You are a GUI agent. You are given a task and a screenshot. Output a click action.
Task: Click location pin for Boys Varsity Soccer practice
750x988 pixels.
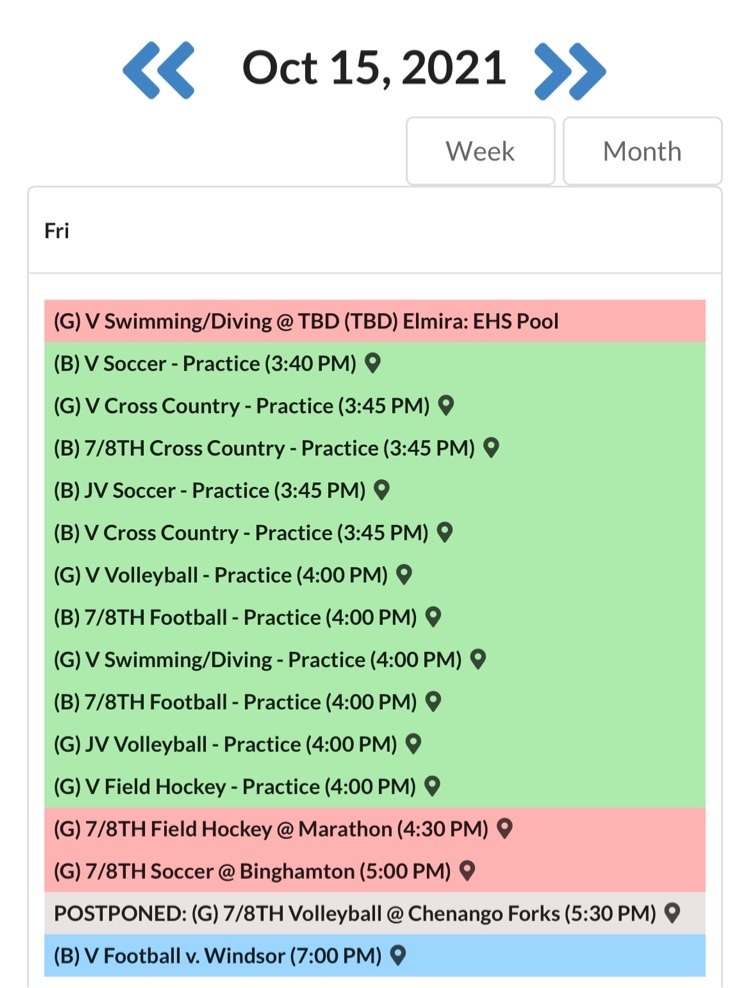[x=372, y=363]
